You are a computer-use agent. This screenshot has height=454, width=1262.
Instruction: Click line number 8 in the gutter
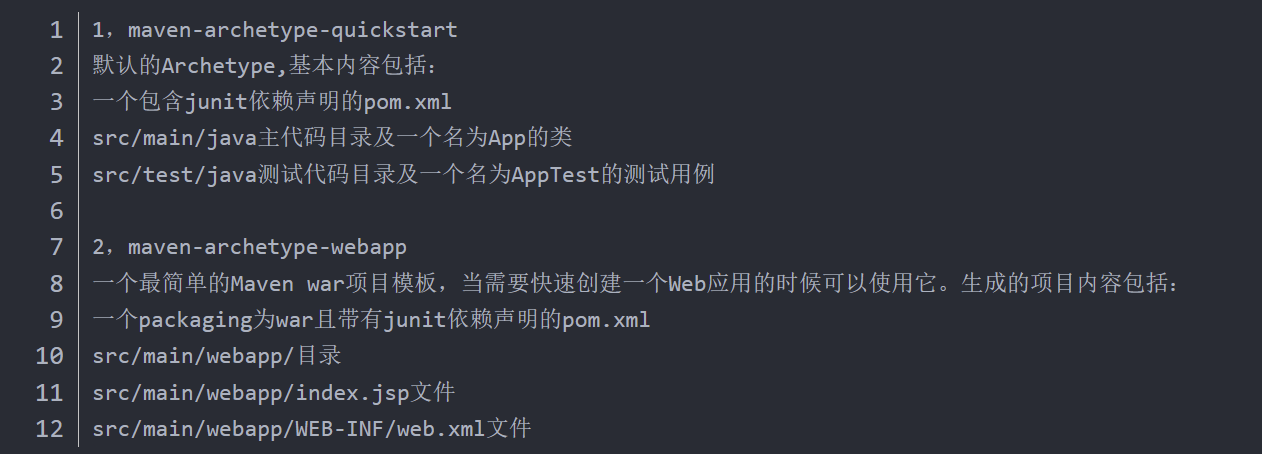point(55,283)
